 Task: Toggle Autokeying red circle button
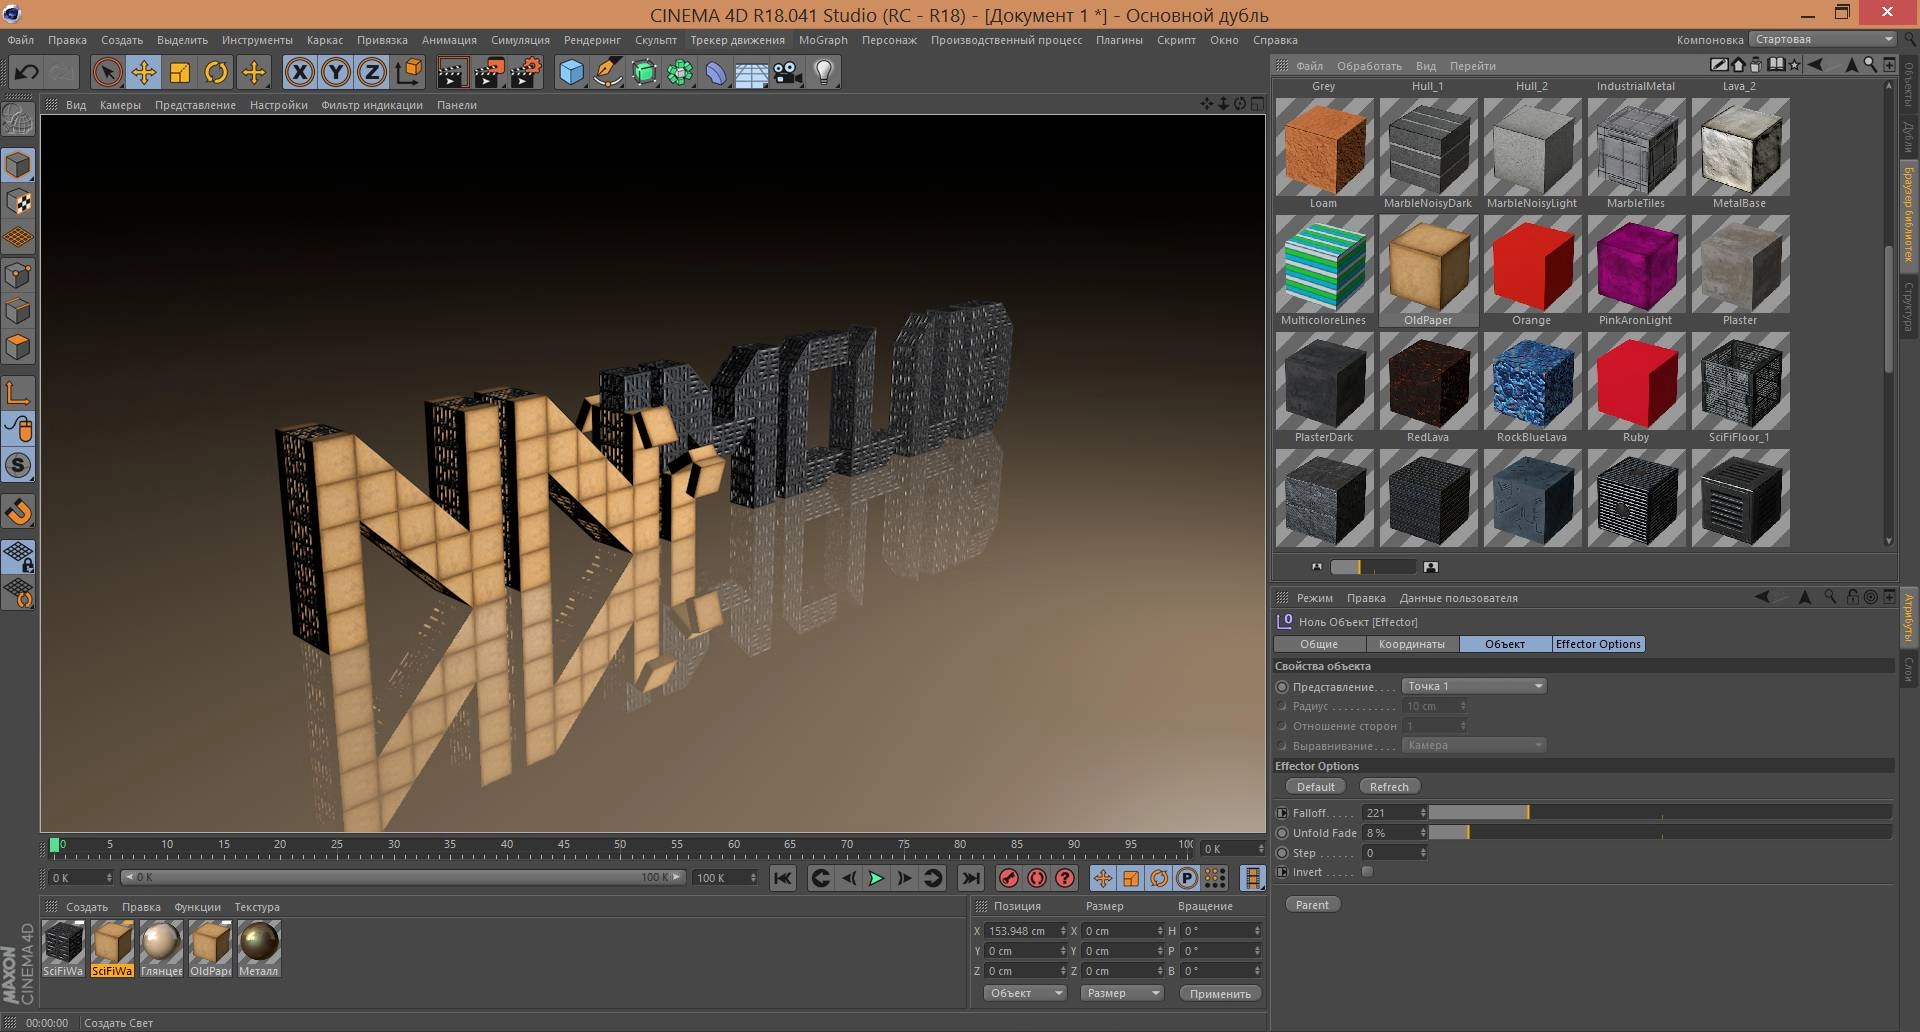point(1037,878)
